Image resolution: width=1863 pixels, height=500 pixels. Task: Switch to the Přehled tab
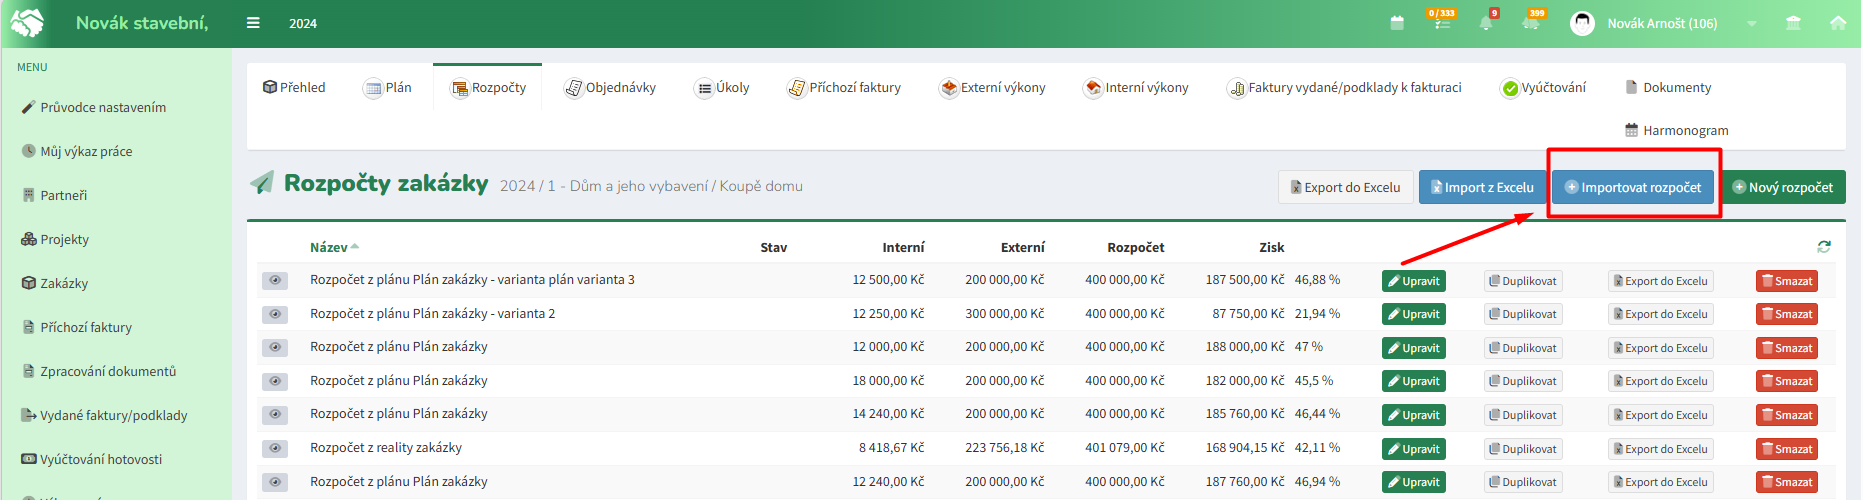point(294,87)
